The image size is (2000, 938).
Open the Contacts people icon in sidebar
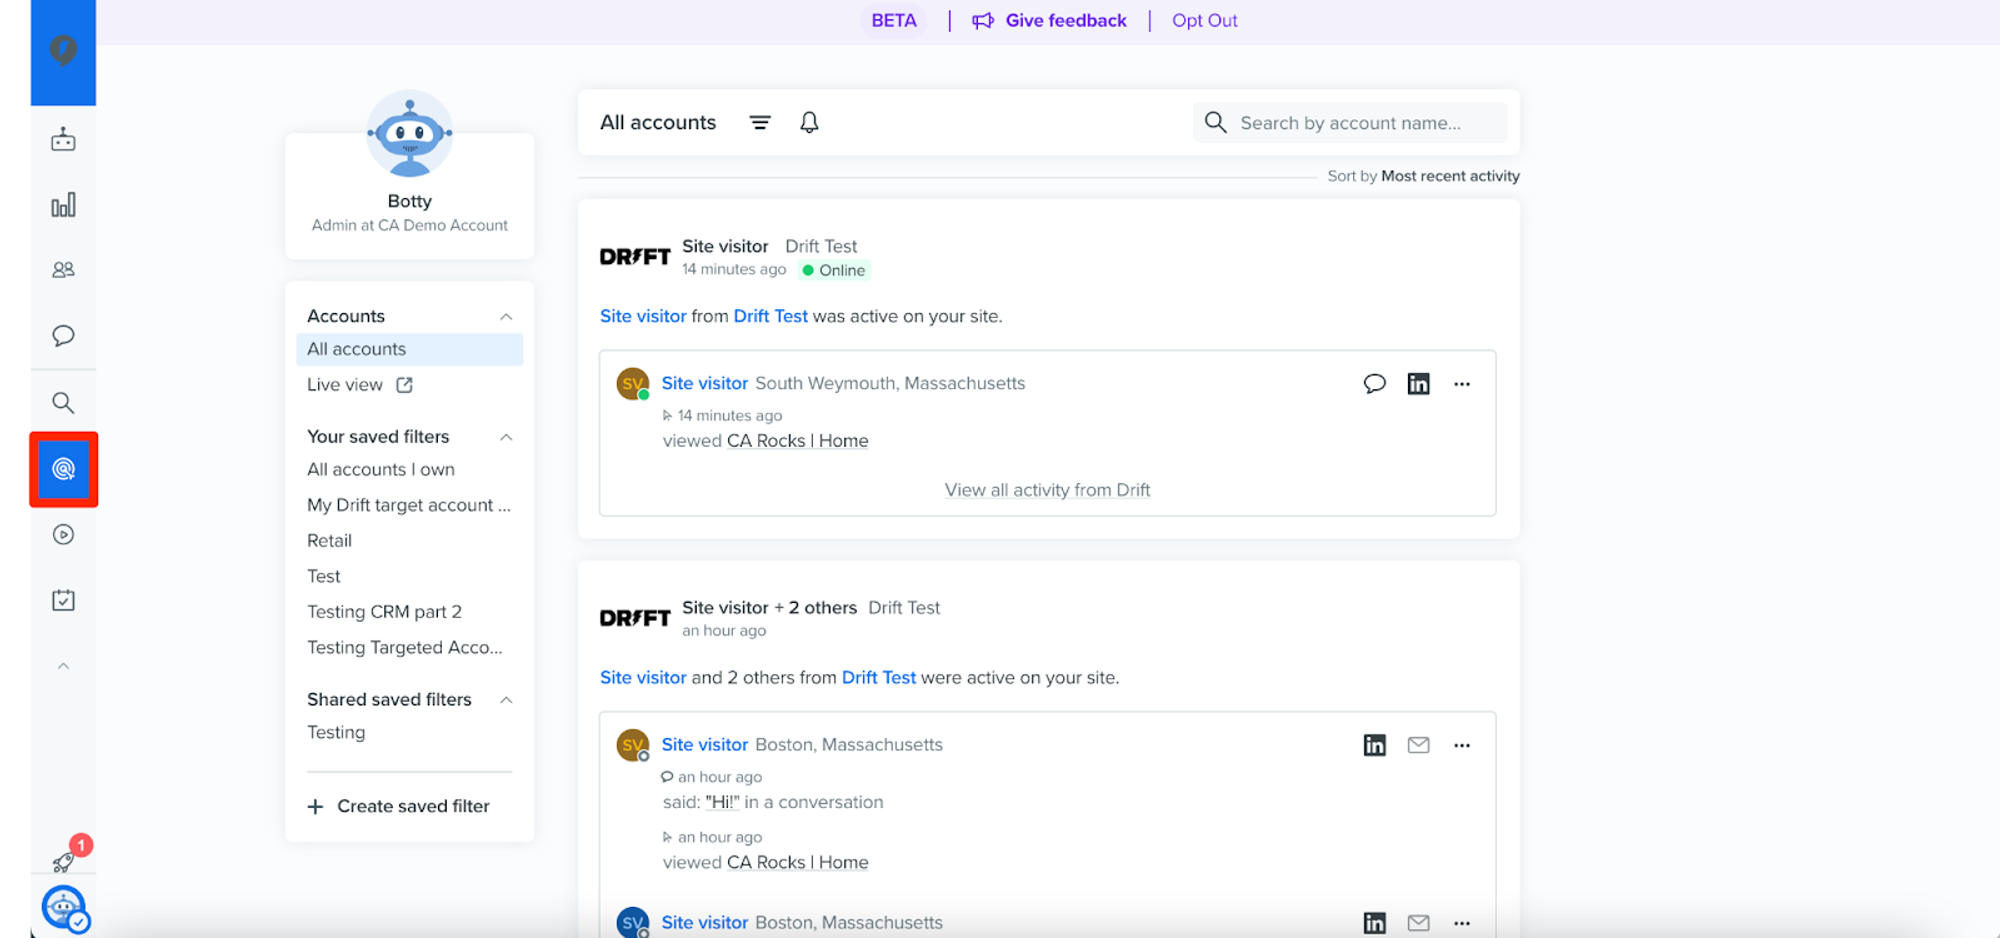(x=63, y=269)
